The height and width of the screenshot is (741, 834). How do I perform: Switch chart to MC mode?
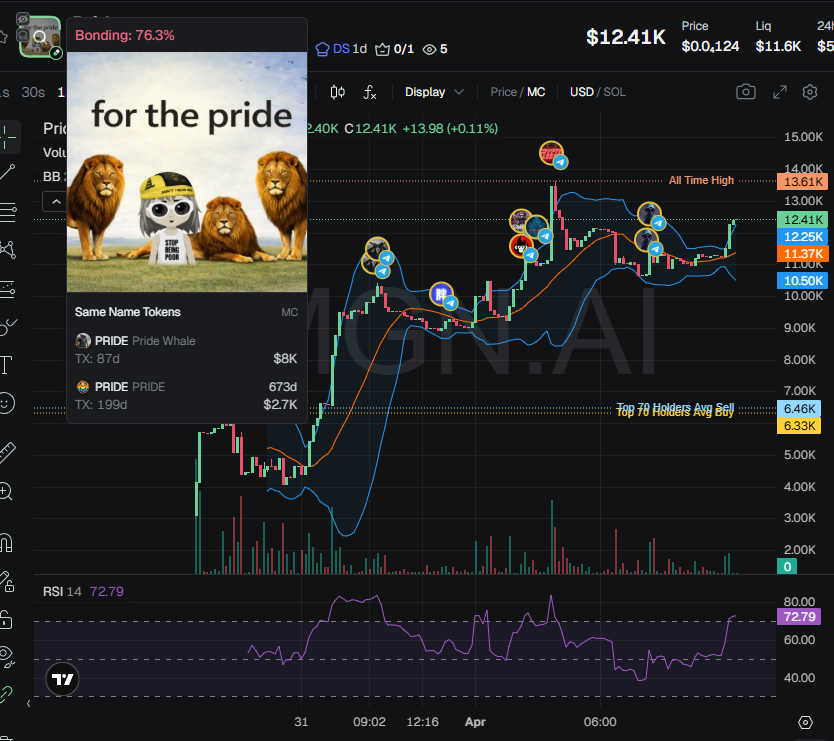click(536, 92)
